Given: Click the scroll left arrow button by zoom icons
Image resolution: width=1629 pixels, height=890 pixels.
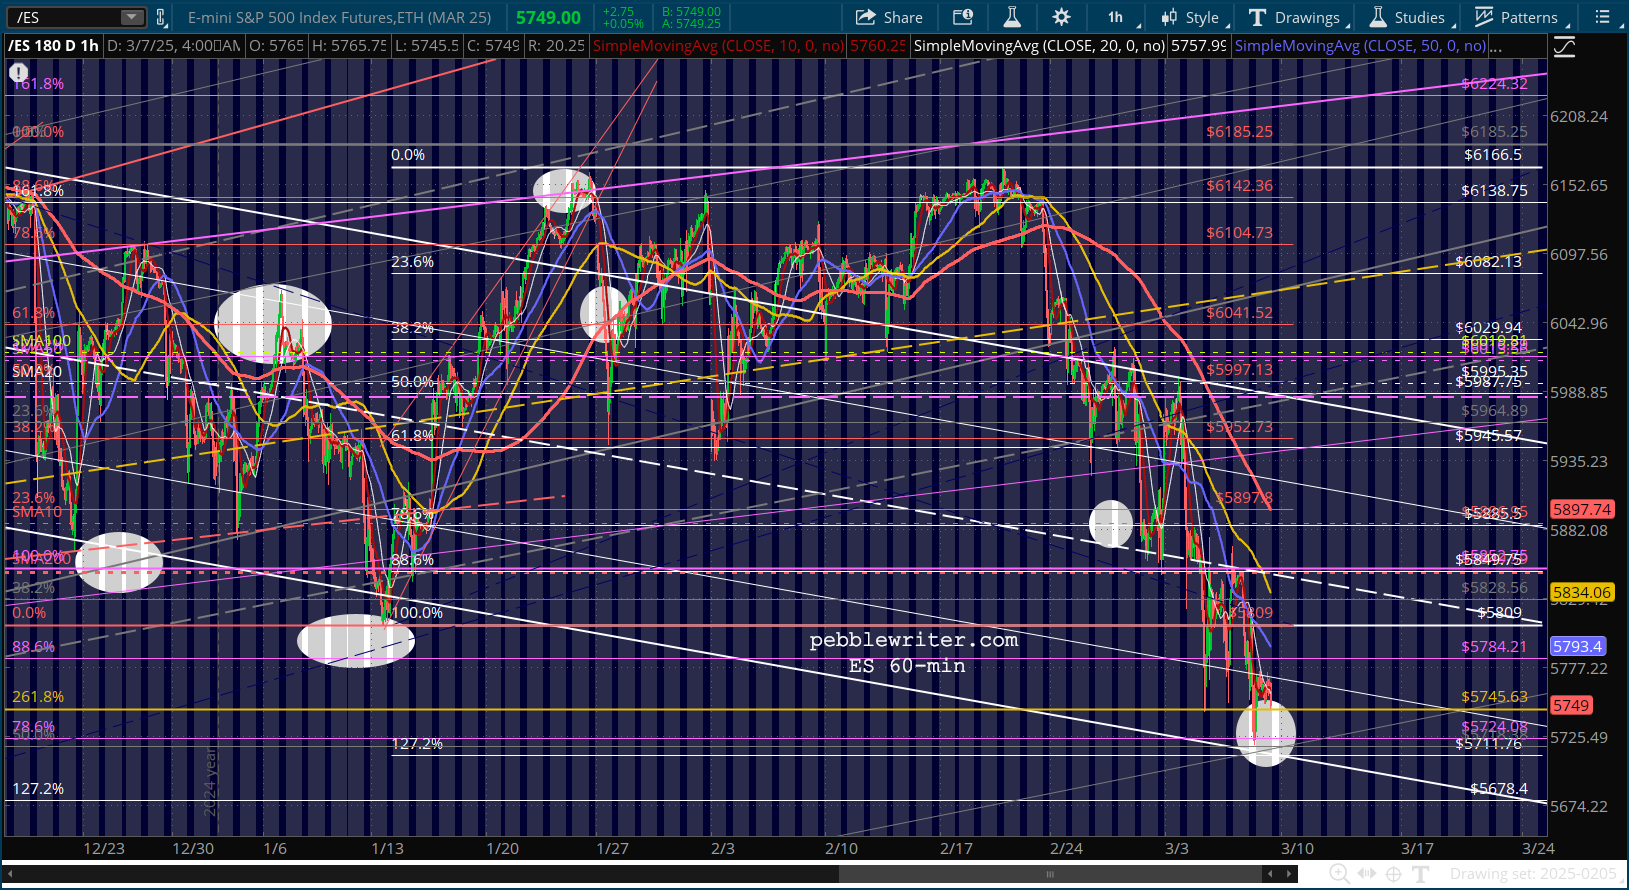Looking at the screenshot, I should (1270, 874).
